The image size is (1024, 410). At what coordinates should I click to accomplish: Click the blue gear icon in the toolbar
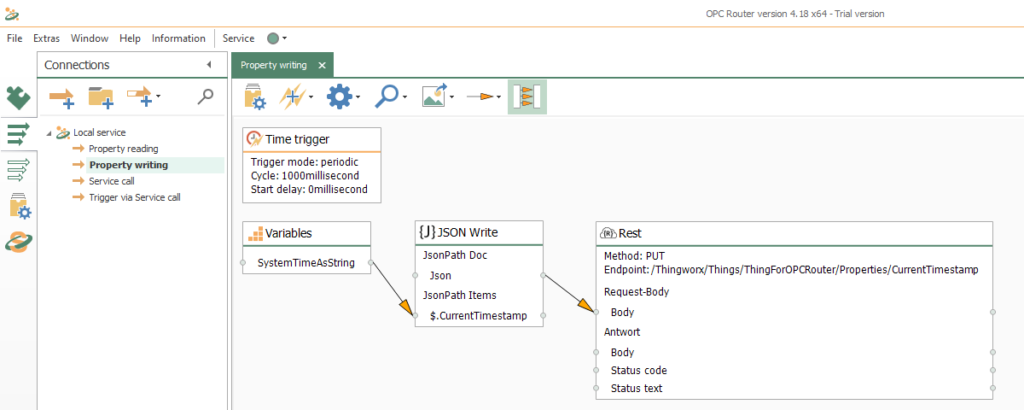[x=340, y=97]
